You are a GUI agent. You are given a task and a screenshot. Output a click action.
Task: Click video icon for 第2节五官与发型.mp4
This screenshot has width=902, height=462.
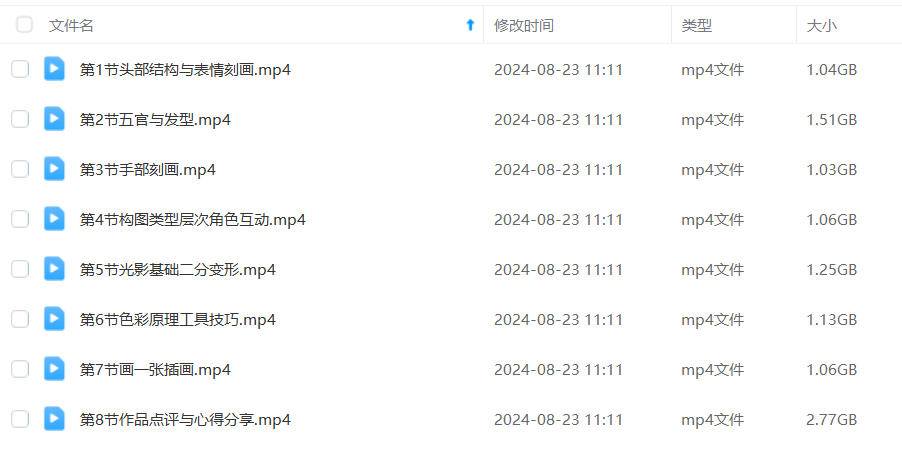click(54, 119)
